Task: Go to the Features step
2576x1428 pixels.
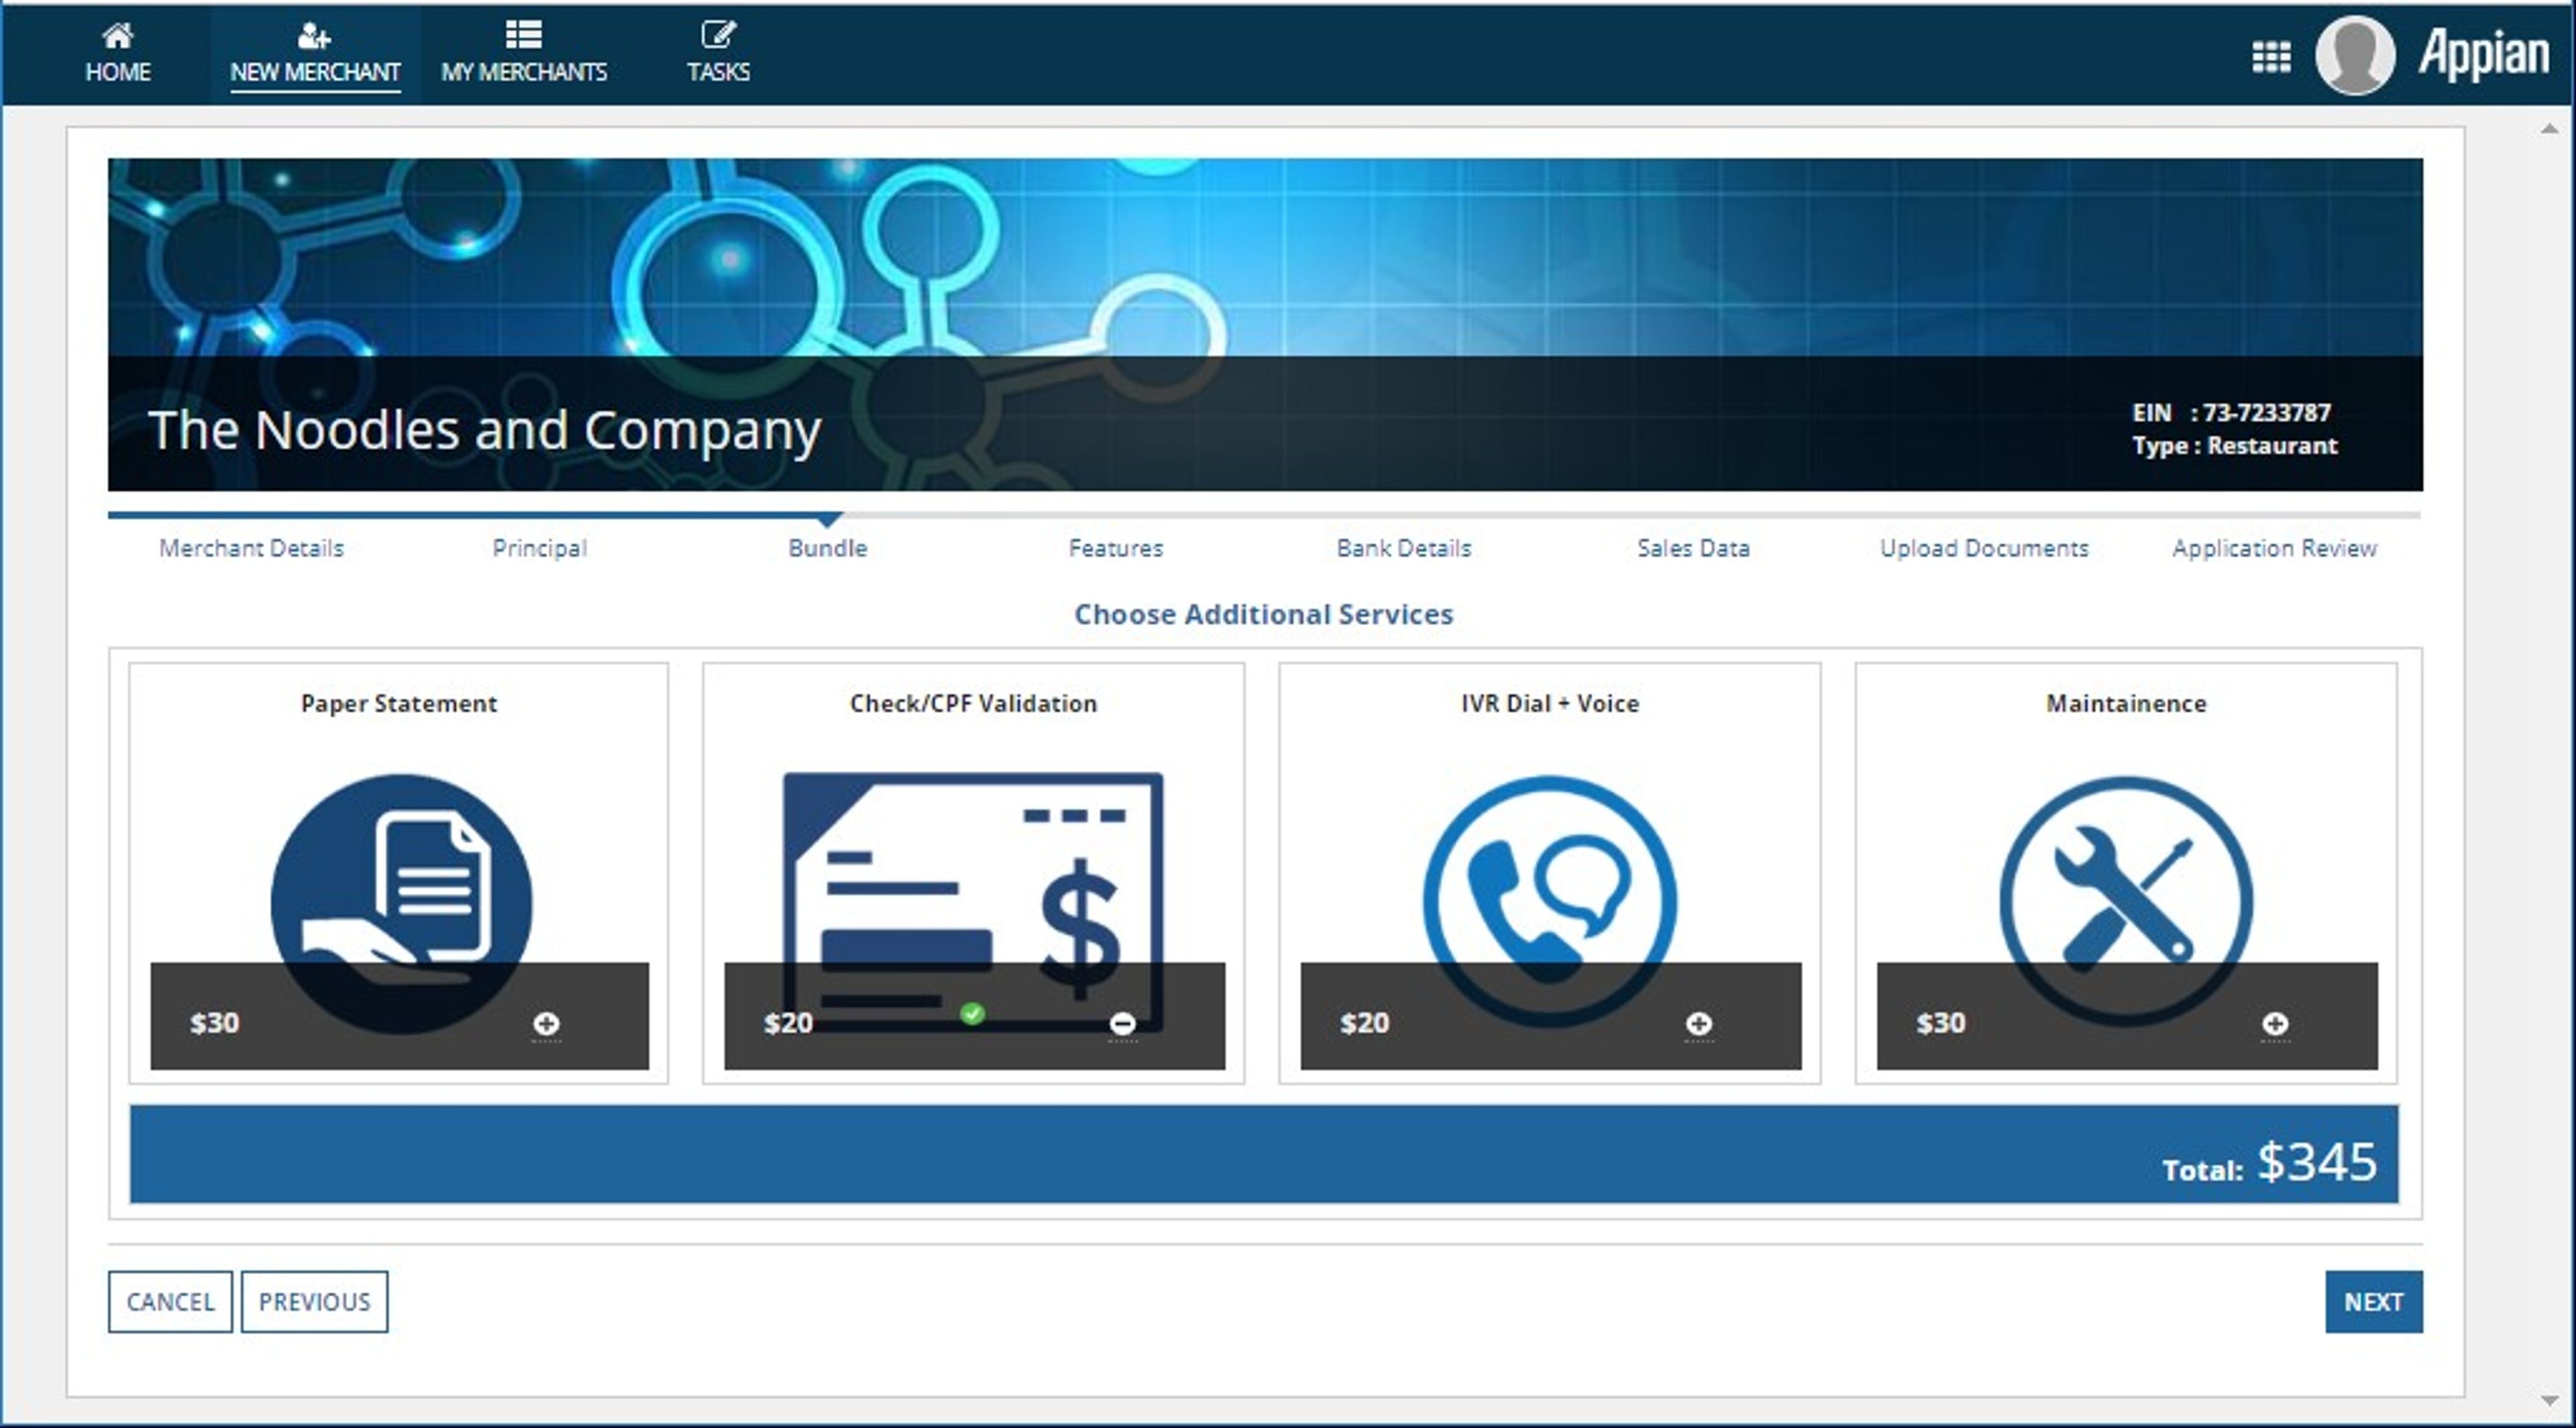Action: tap(1116, 548)
